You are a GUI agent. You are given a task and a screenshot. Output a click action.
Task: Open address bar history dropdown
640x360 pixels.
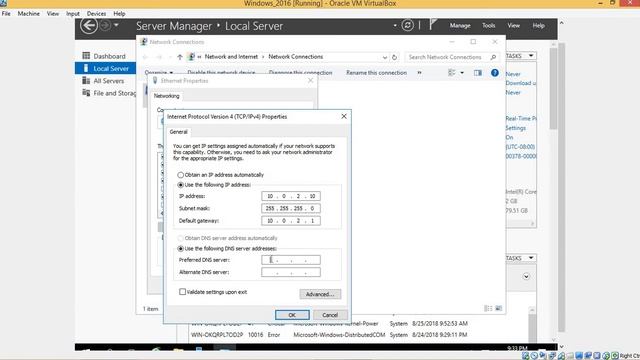(384, 58)
